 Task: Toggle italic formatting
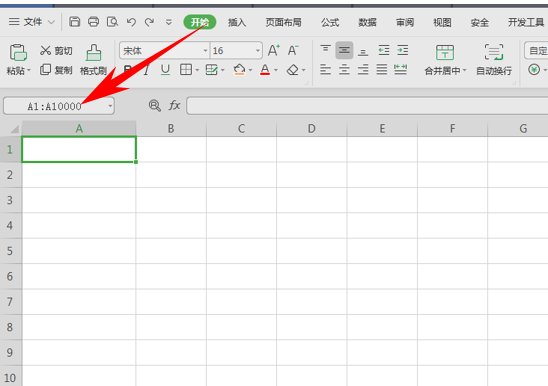point(147,70)
